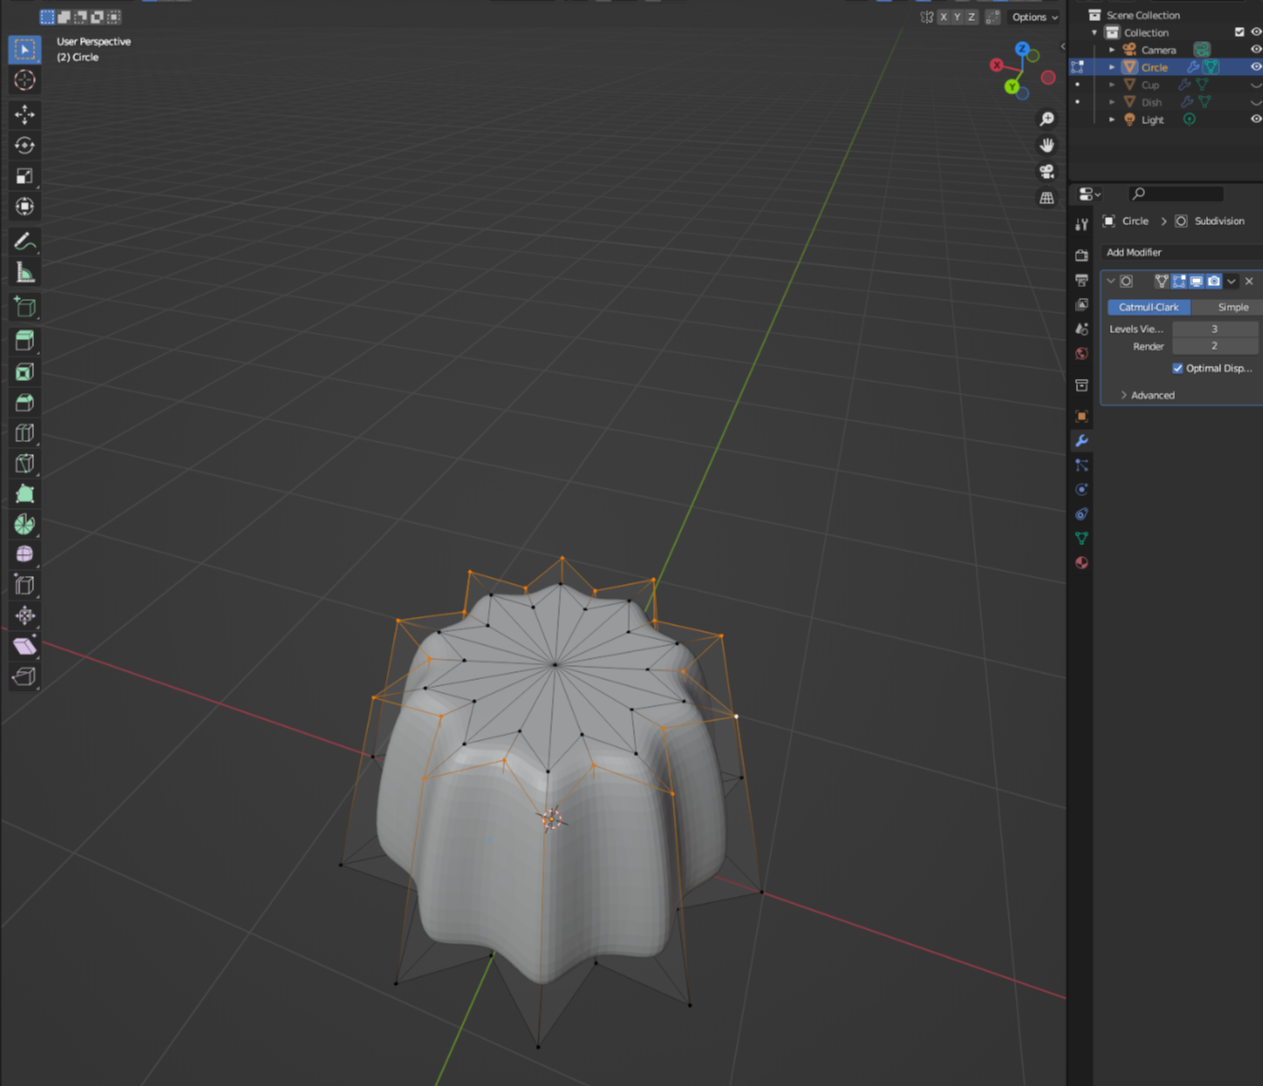Open the Render properties tab
The image size is (1263, 1086).
coord(1081,255)
